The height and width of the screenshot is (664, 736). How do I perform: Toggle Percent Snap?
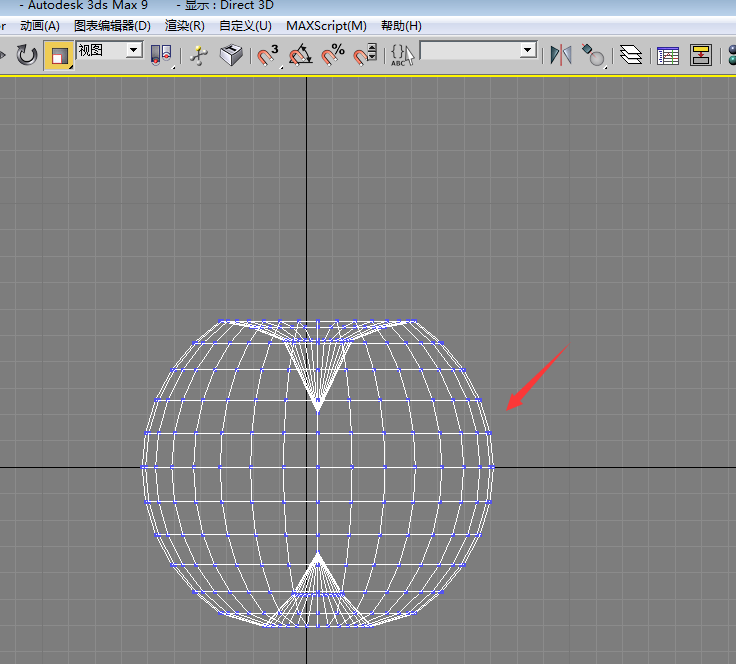(x=333, y=55)
